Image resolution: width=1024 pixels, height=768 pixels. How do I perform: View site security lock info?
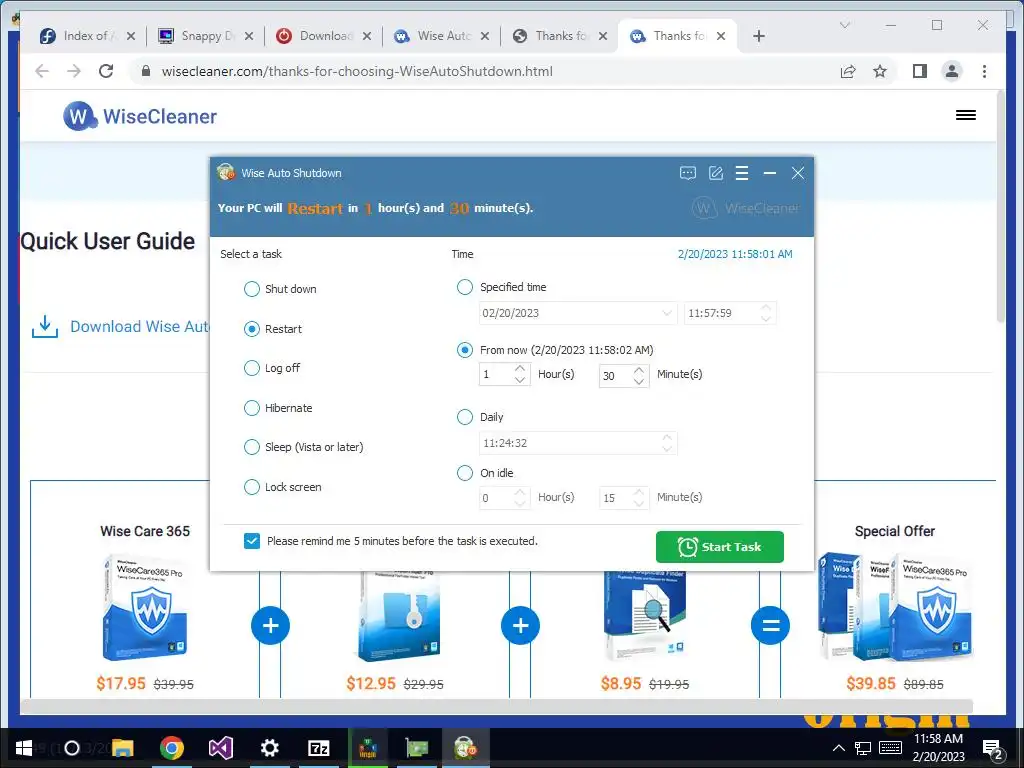(x=146, y=71)
